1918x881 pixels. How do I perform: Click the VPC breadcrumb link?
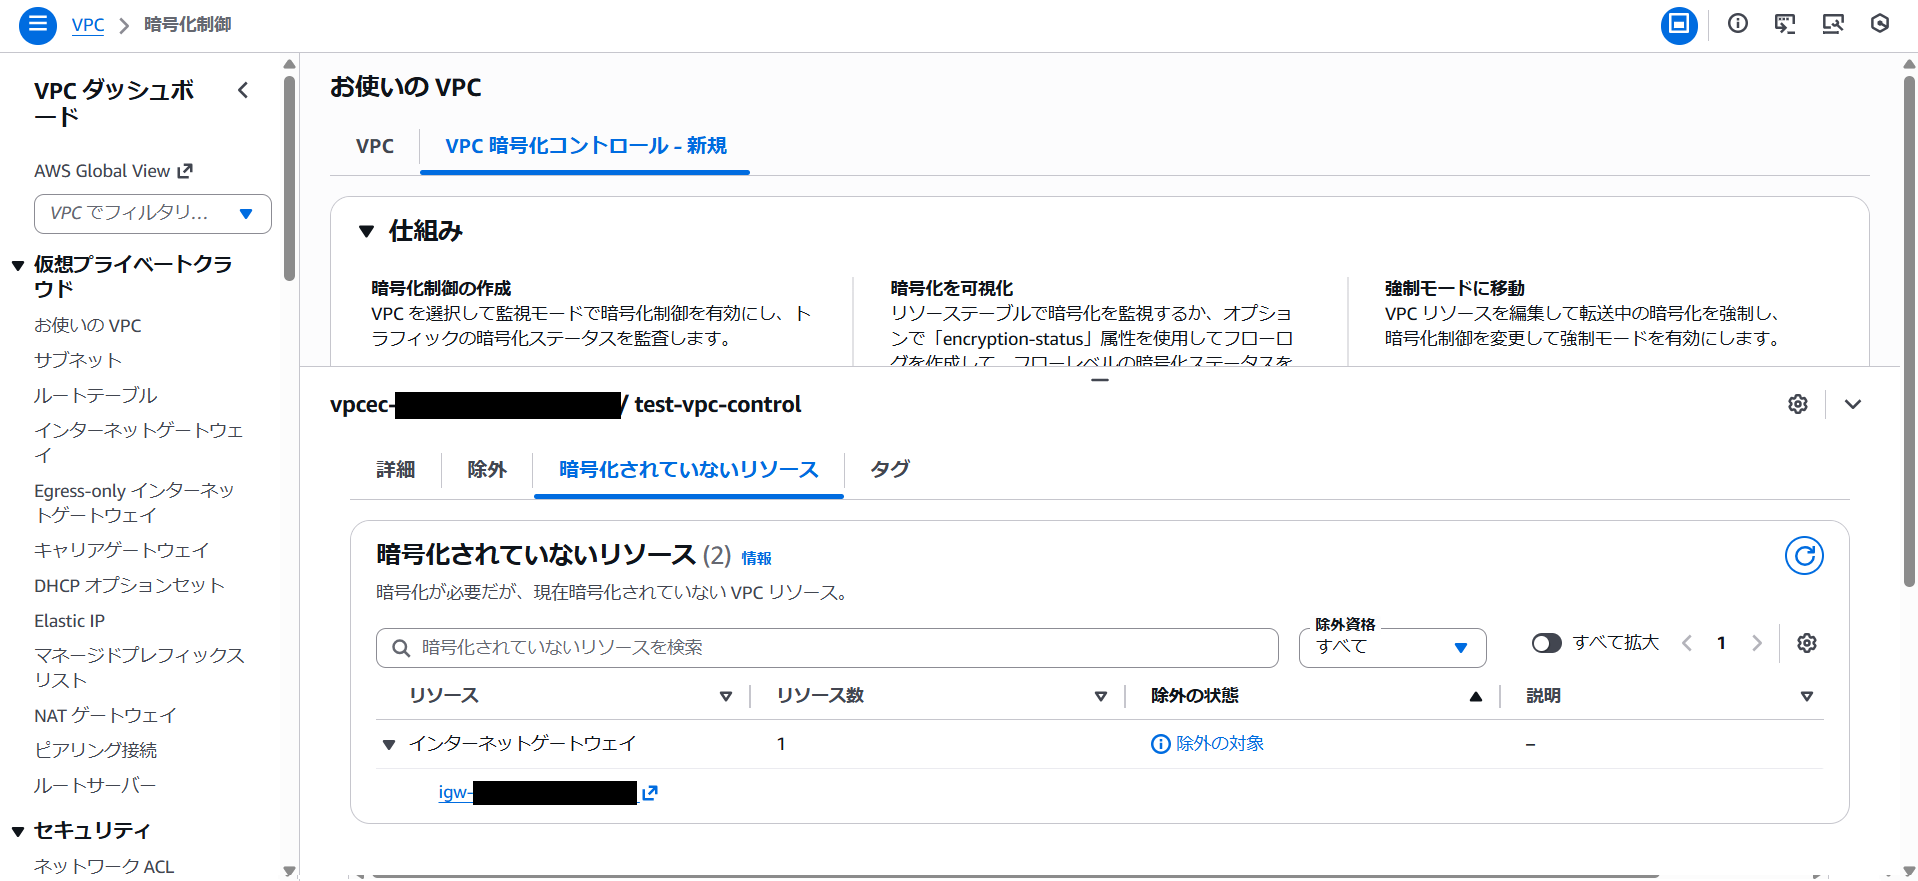pos(88,24)
